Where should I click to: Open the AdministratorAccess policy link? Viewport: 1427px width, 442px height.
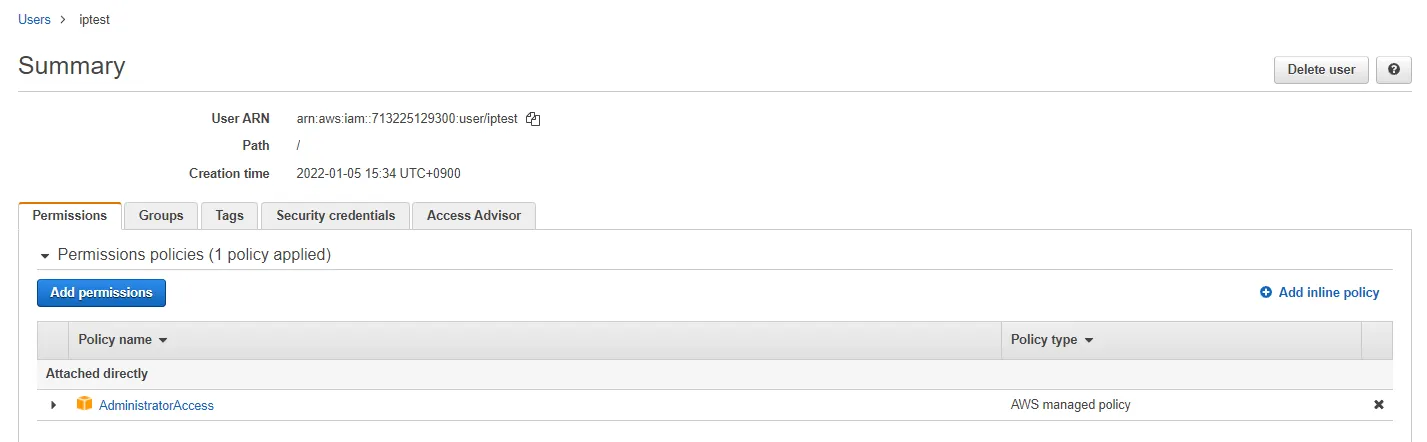[156, 405]
